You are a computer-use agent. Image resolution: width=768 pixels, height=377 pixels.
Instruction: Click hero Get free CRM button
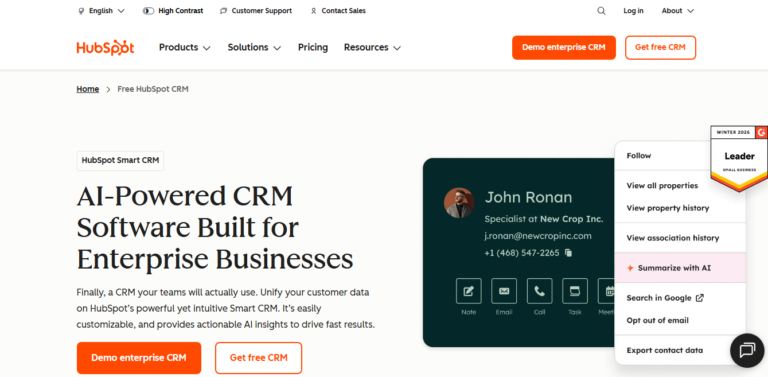pyautogui.click(x=259, y=358)
